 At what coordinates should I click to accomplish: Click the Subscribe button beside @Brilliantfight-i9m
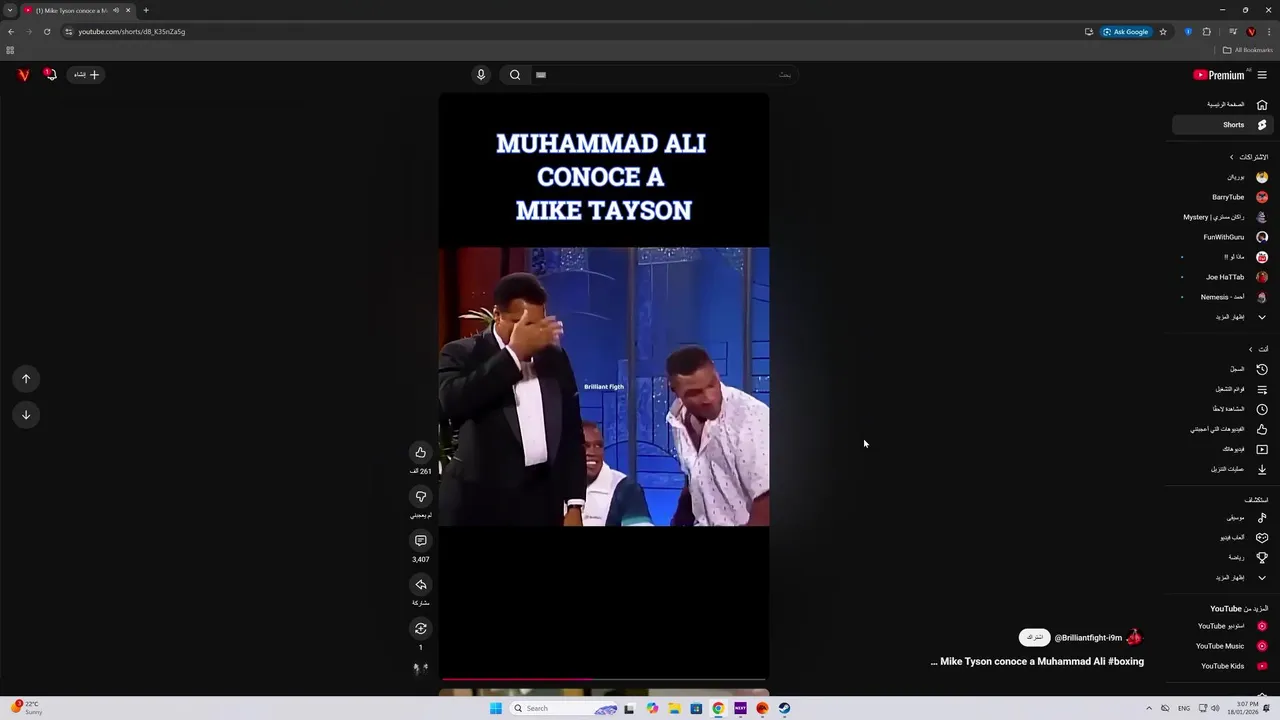click(x=1035, y=637)
